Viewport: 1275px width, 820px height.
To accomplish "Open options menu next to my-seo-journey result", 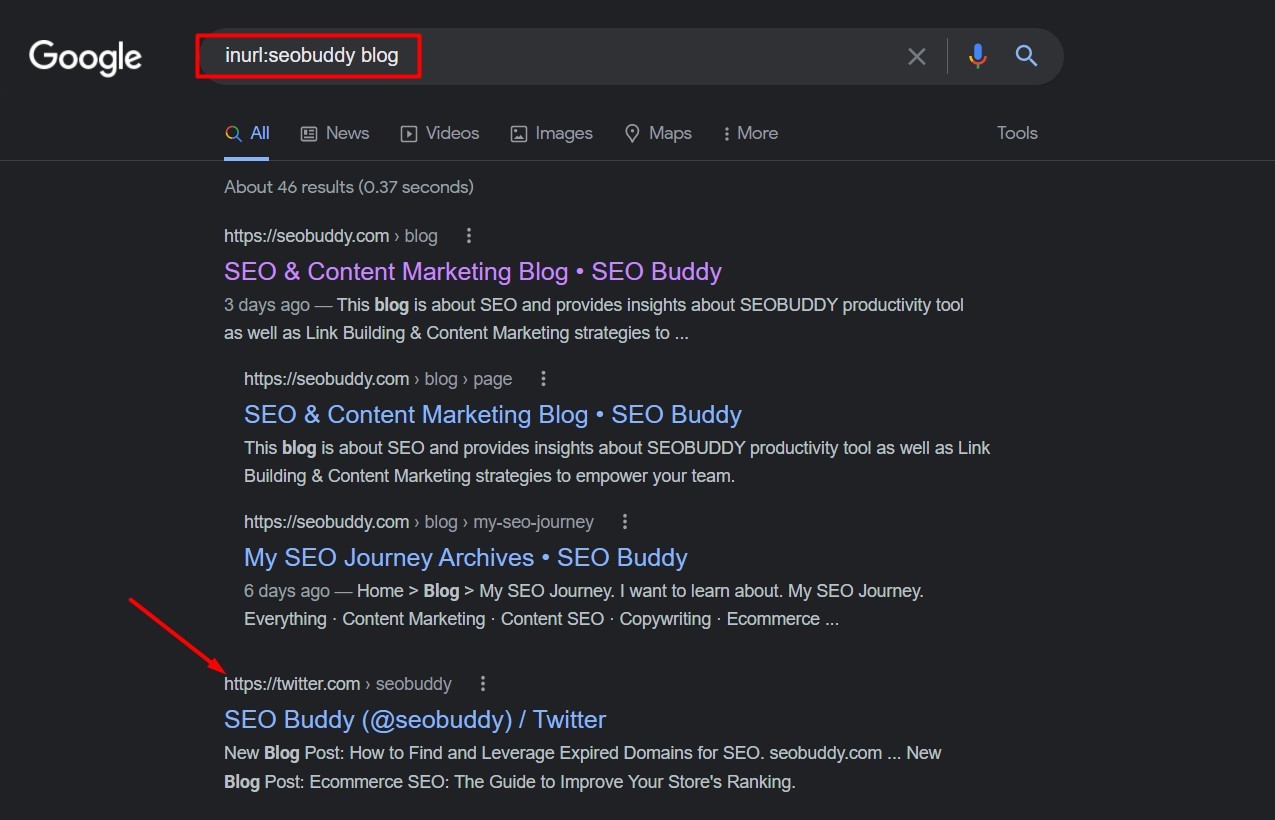I will (x=625, y=522).
